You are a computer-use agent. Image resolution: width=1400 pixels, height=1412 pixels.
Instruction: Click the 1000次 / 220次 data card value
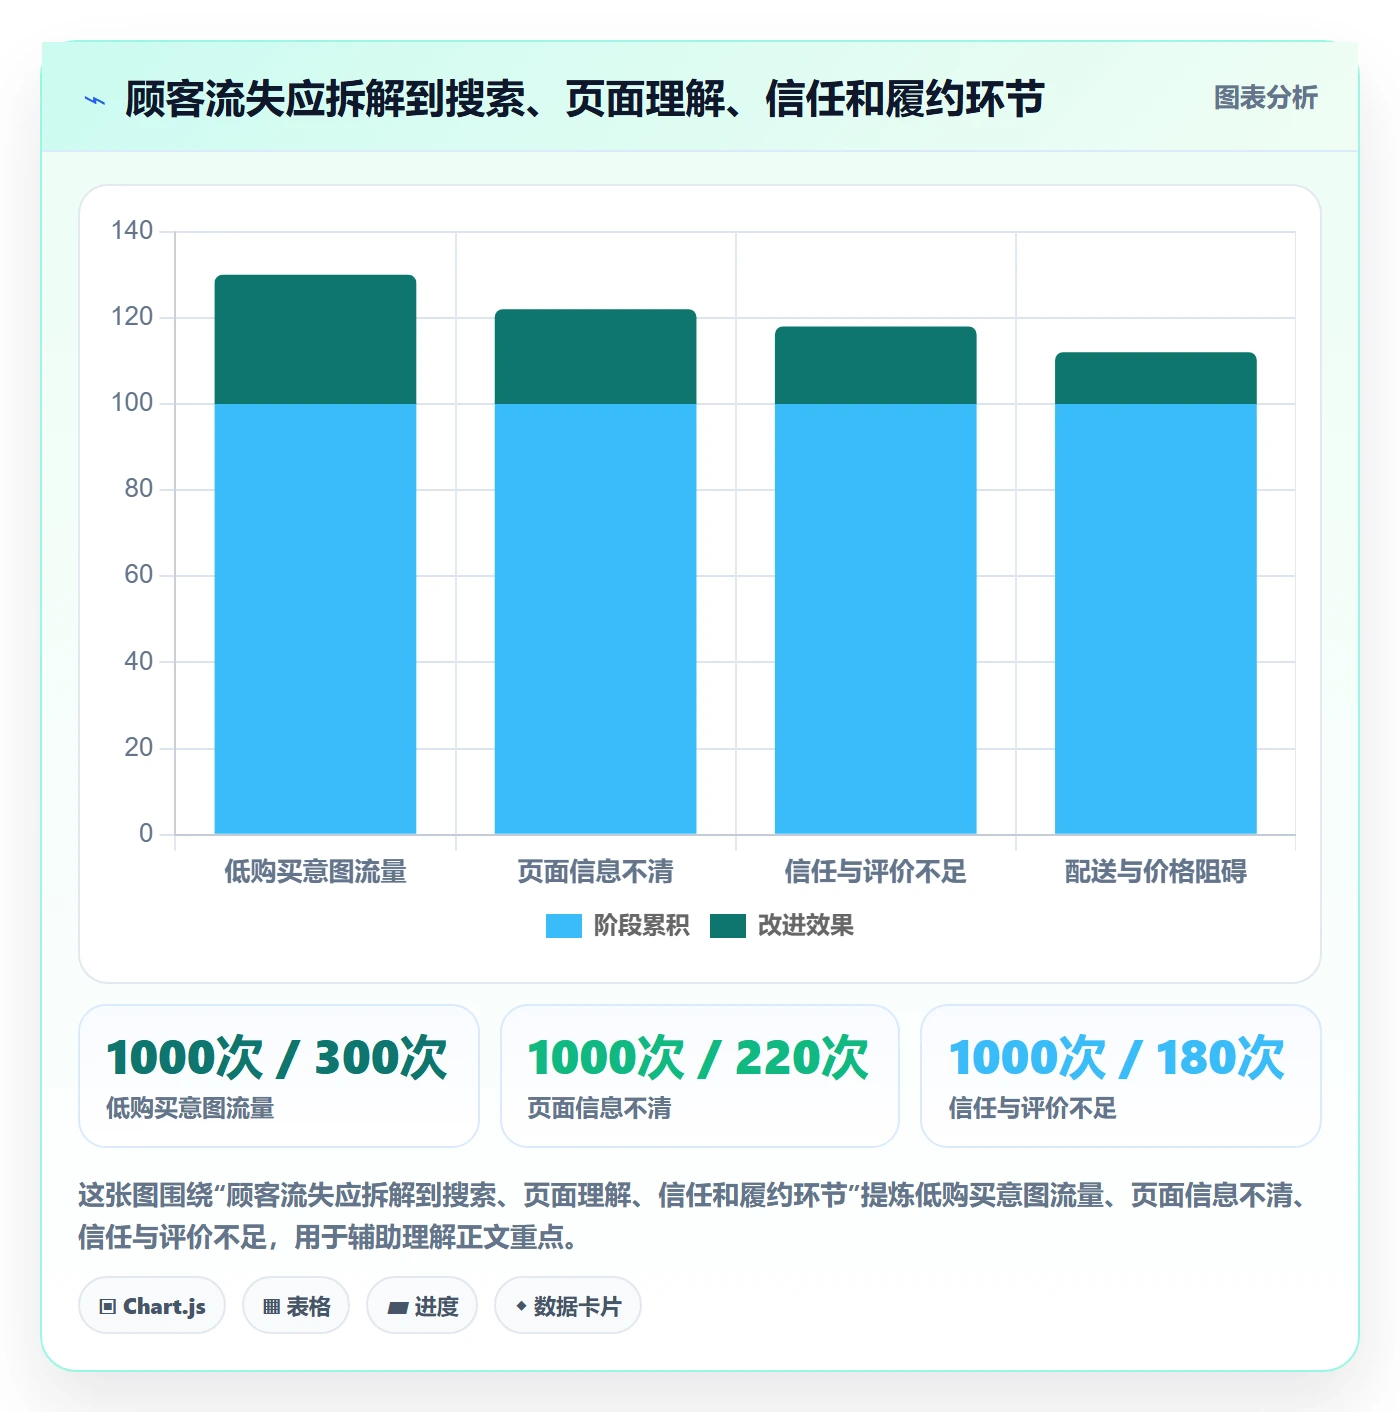pyautogui.click(x=698, y=1058)
